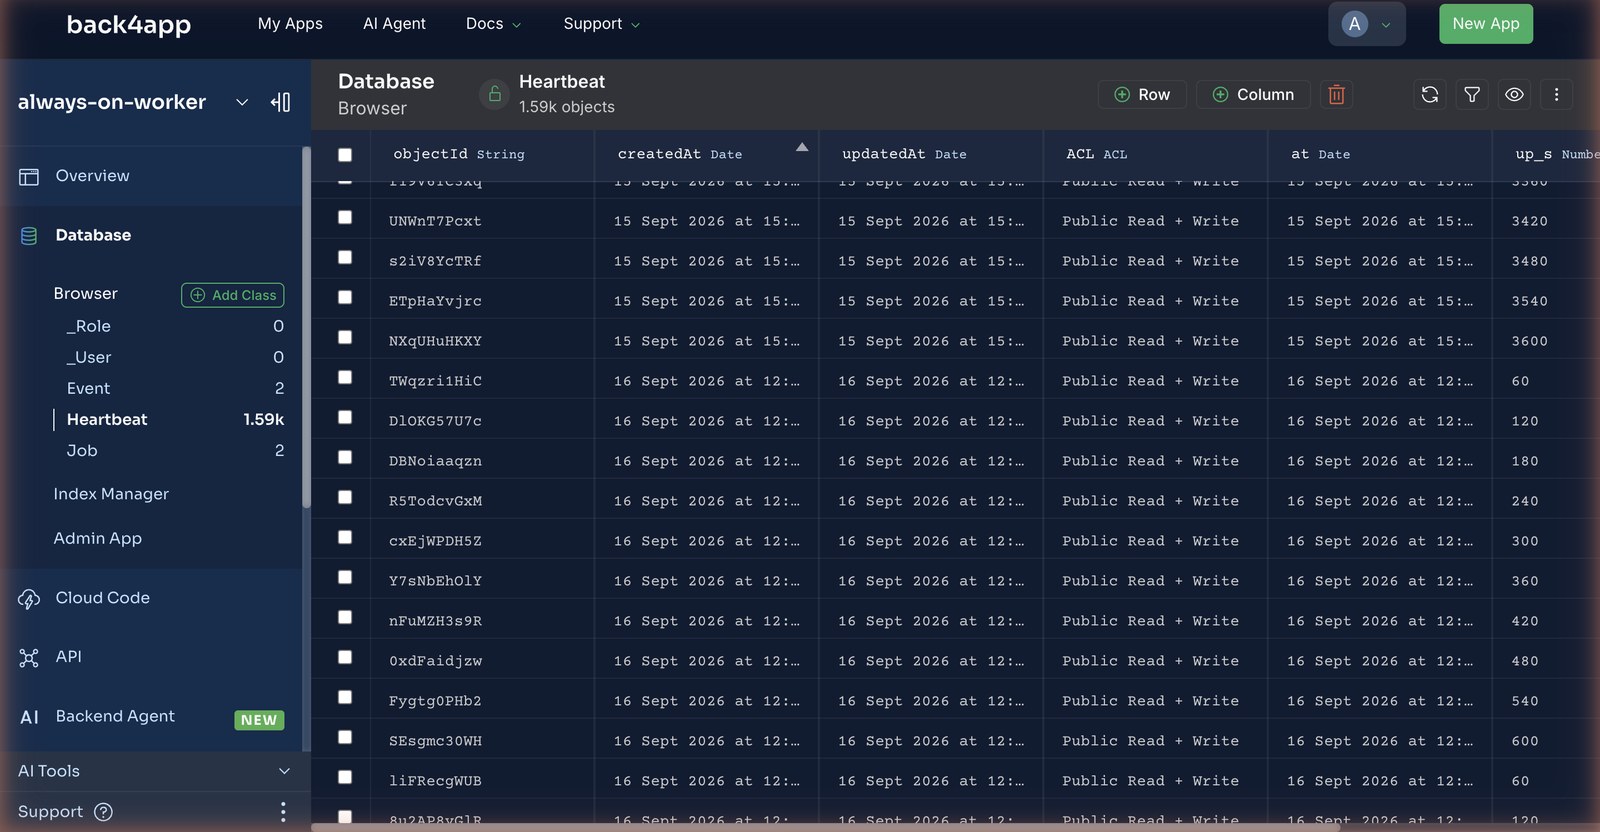Open AI Agent in top navigation
The height and width of the screenshot is (832, 1600).
click(x=394, y=24)
